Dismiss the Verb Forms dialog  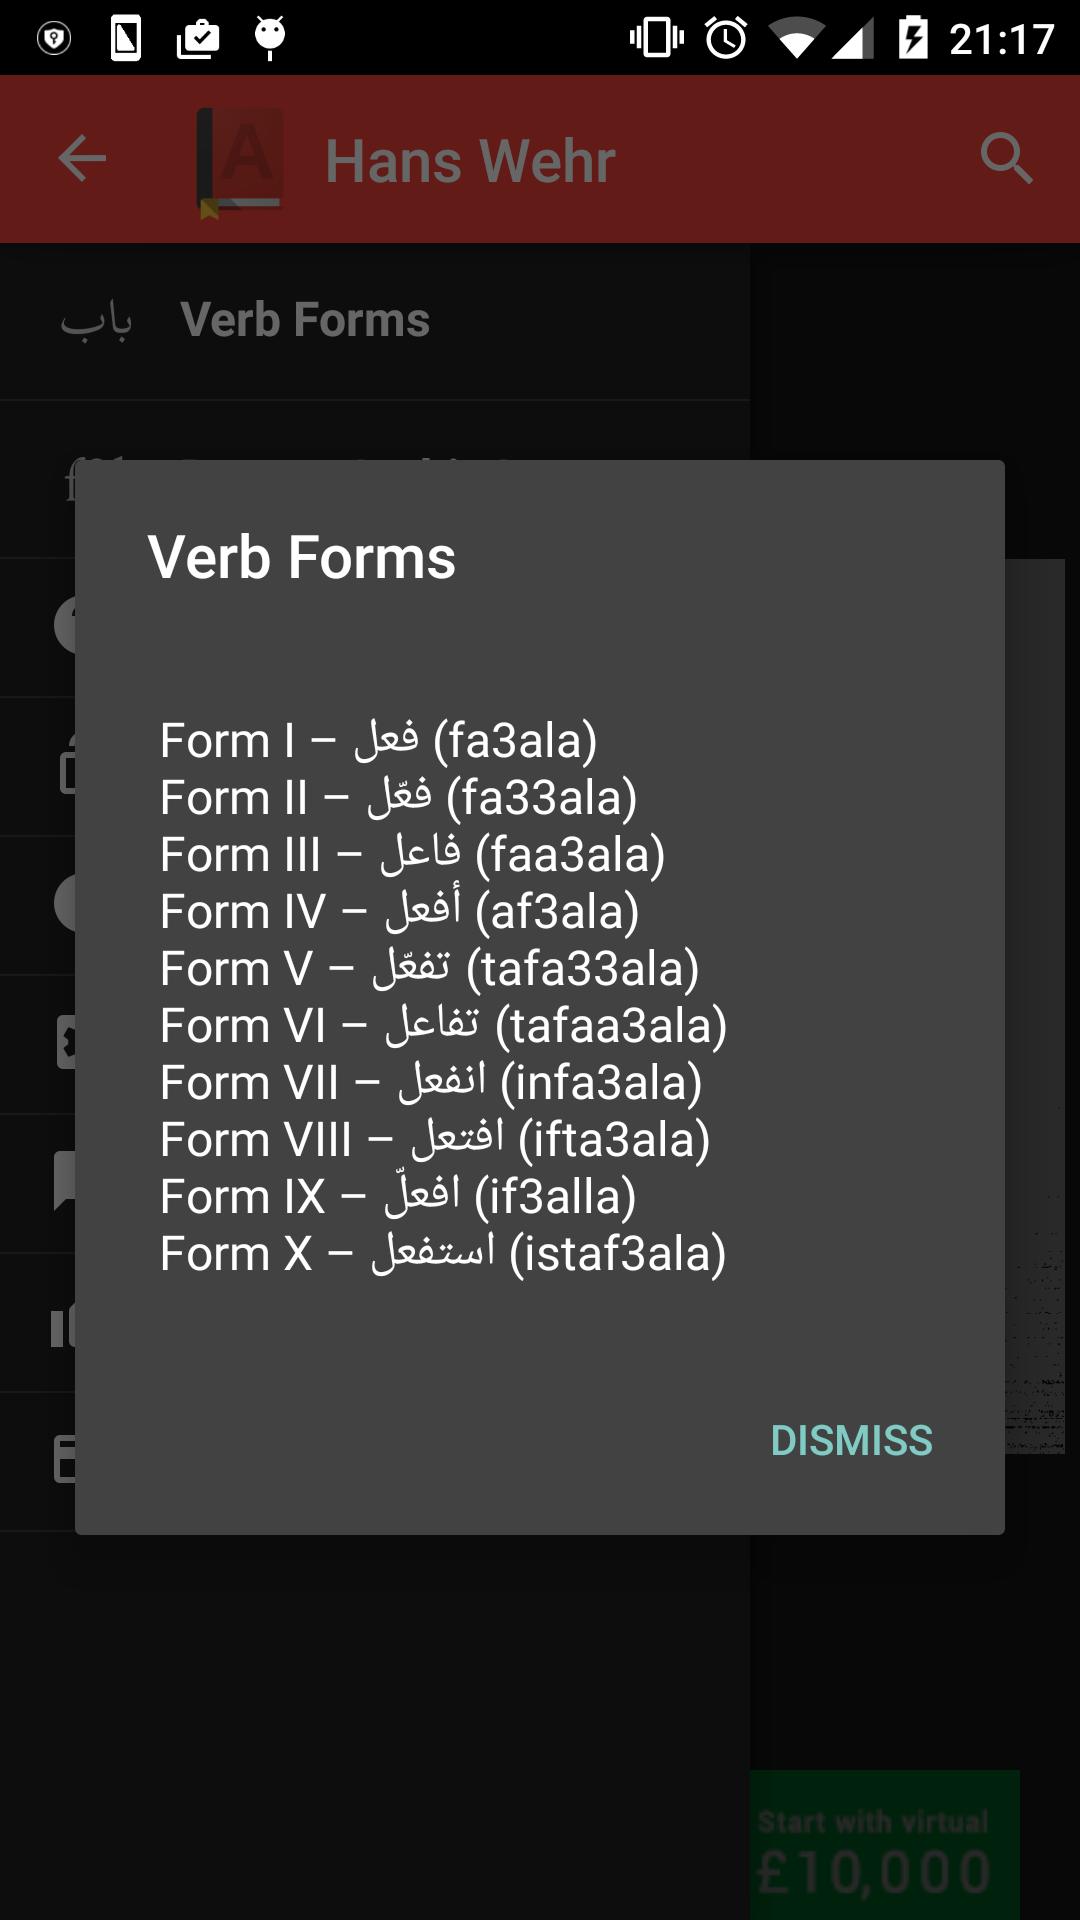(x=851, y=1440)
